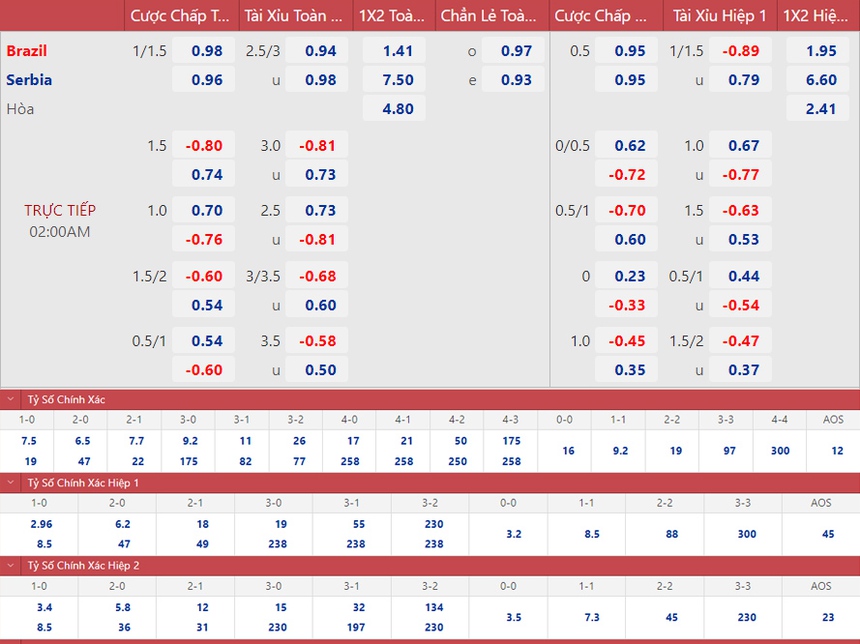Image resolution: width=860 pixels, height=644 pixels.
Task: Choose second-half 2-2 score odds 45
Action: click(x=672, y=617)
